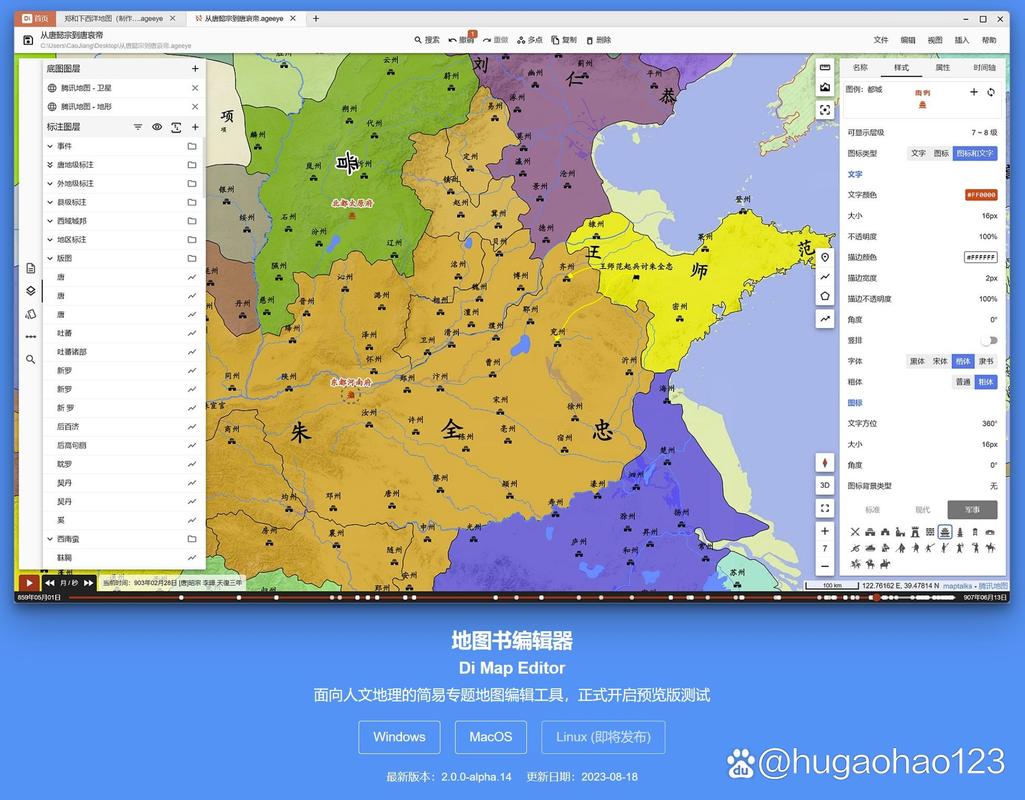This screenshot has height=800, width=1025.
Task: Refresh the legend with the cycle icon
Action: (x=991, y=92)
